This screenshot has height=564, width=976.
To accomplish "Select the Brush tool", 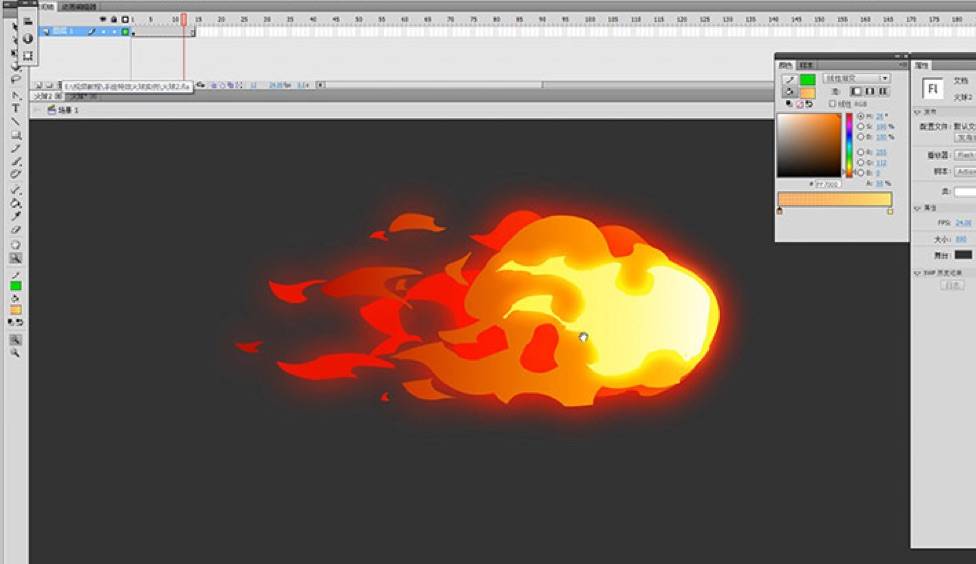I will [16, 161].
